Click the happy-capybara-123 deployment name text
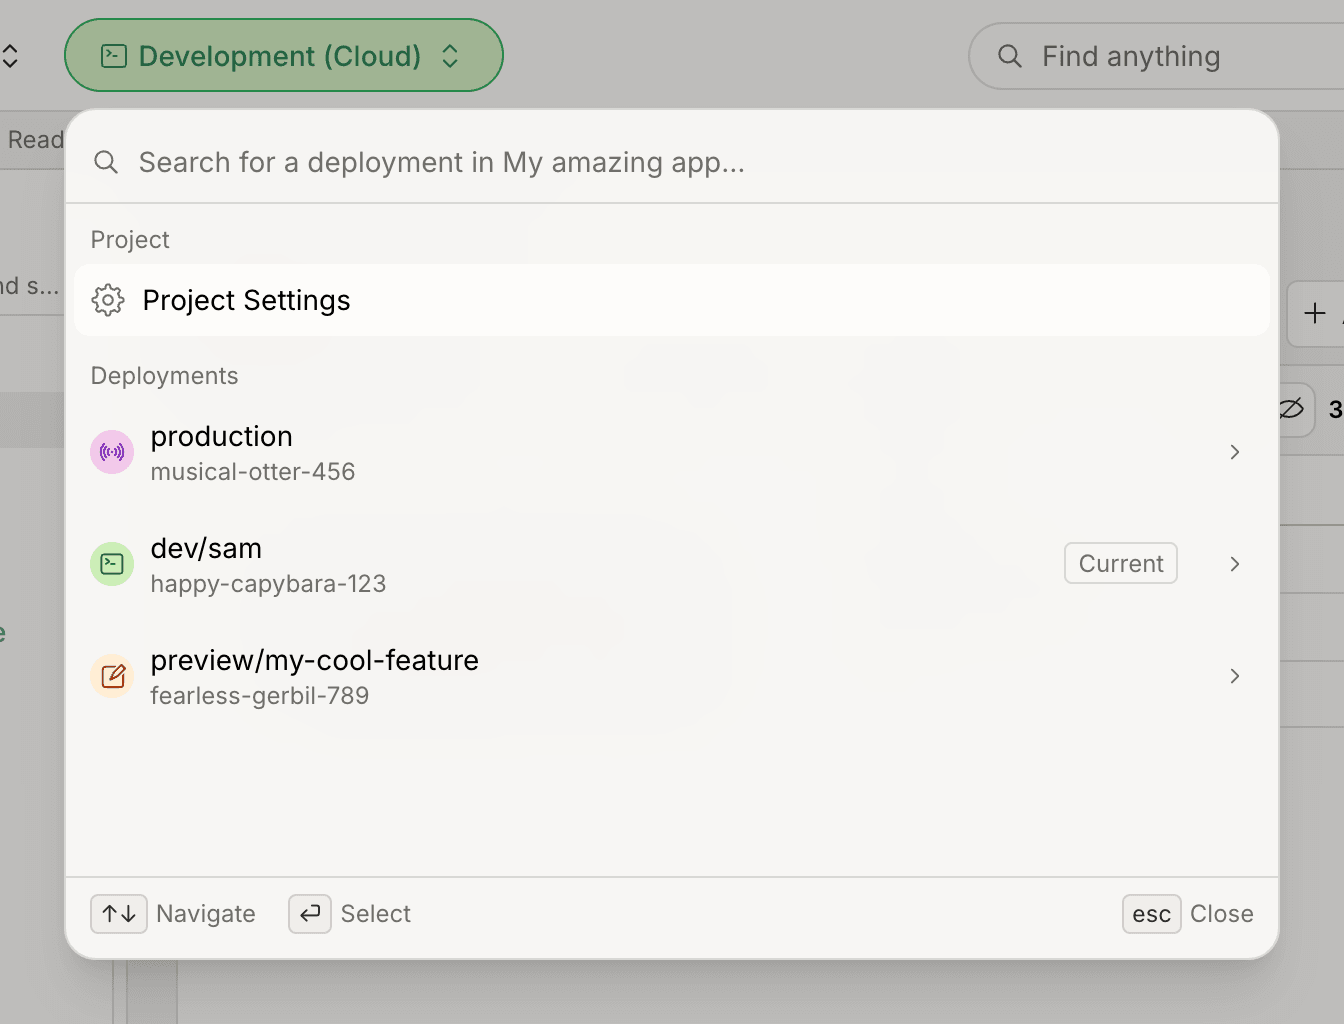The height and width of the screenshot is (1024, 1344). [x=268, y=584]
